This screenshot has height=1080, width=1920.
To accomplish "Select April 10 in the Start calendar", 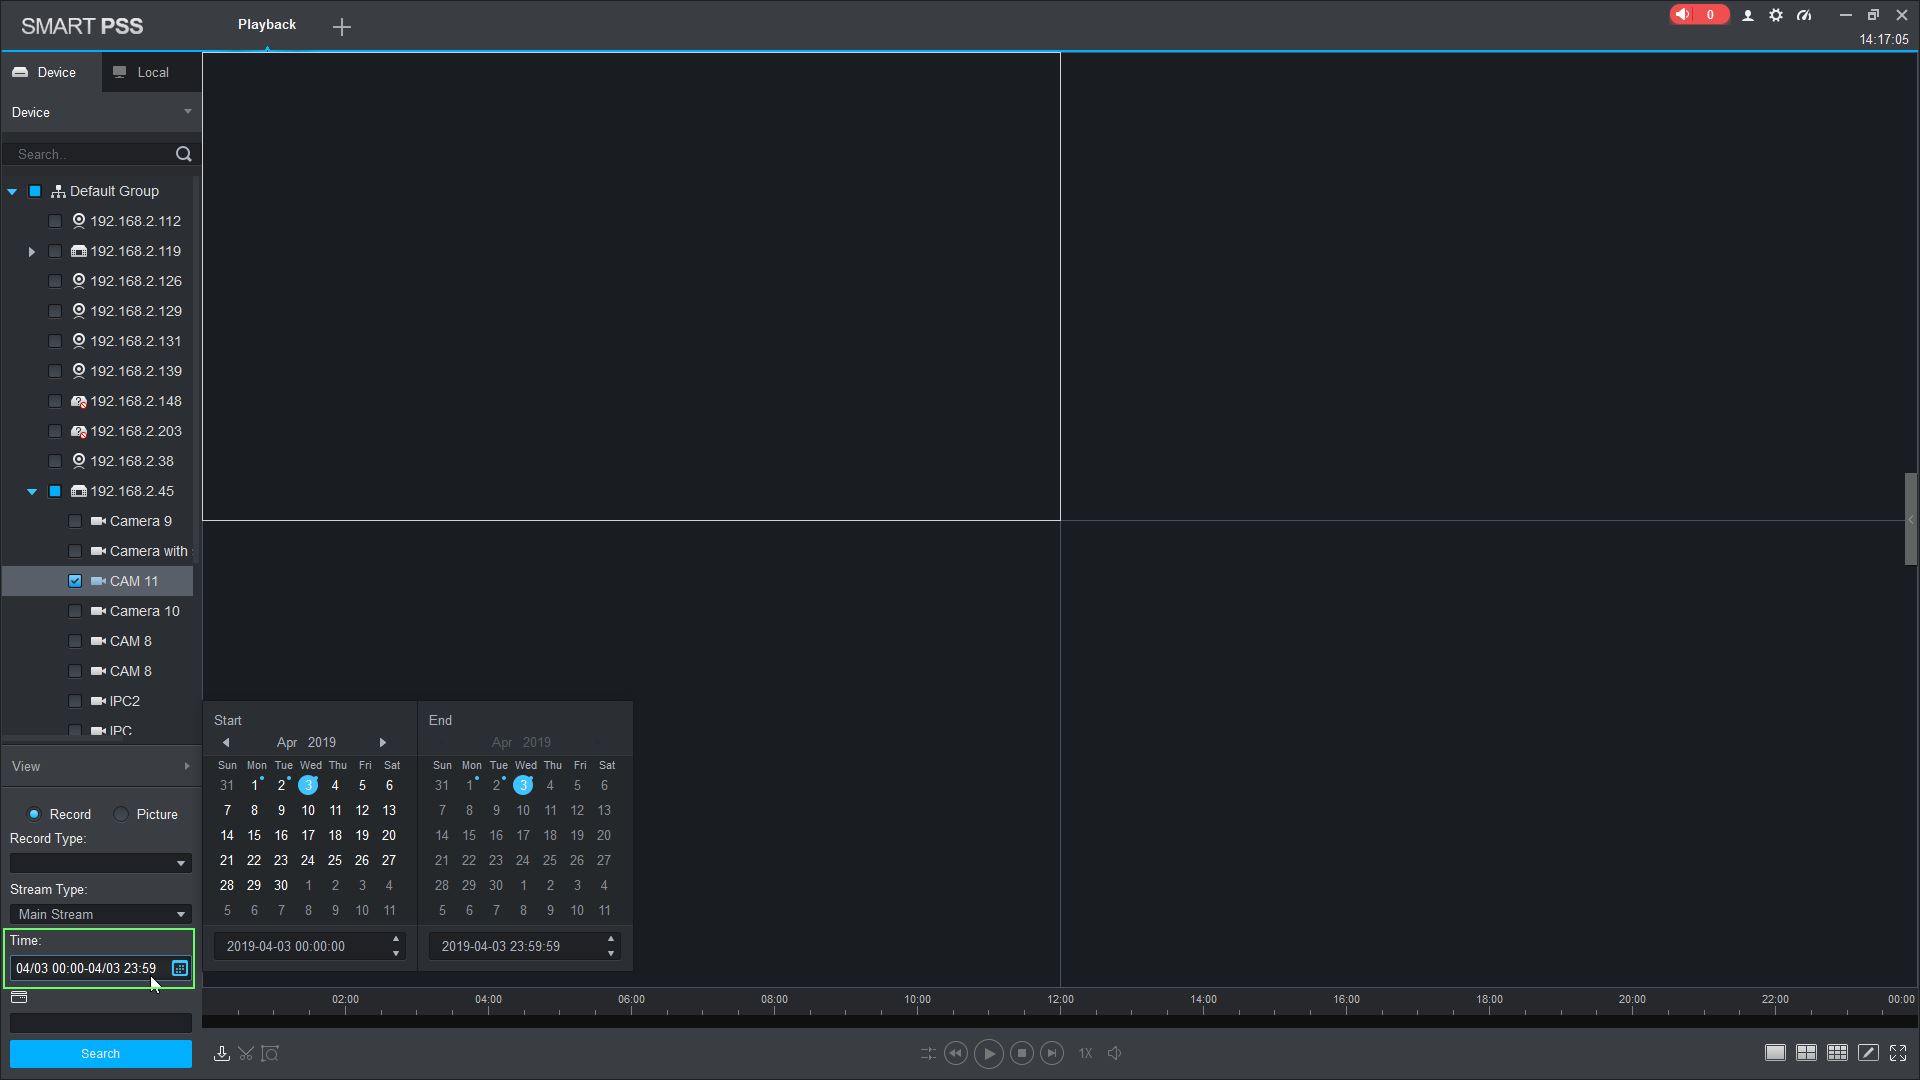I will pos(308,811).
